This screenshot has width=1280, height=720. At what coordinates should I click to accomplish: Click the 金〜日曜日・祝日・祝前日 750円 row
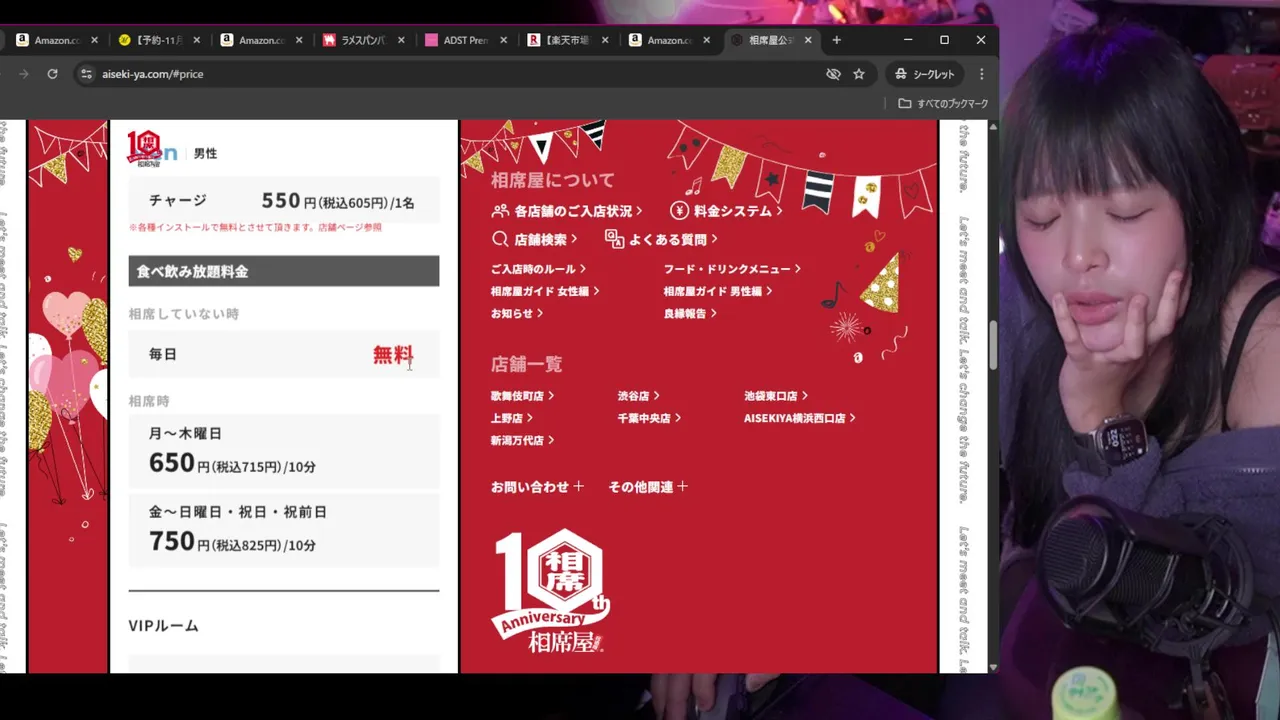[x=284, y=529]
